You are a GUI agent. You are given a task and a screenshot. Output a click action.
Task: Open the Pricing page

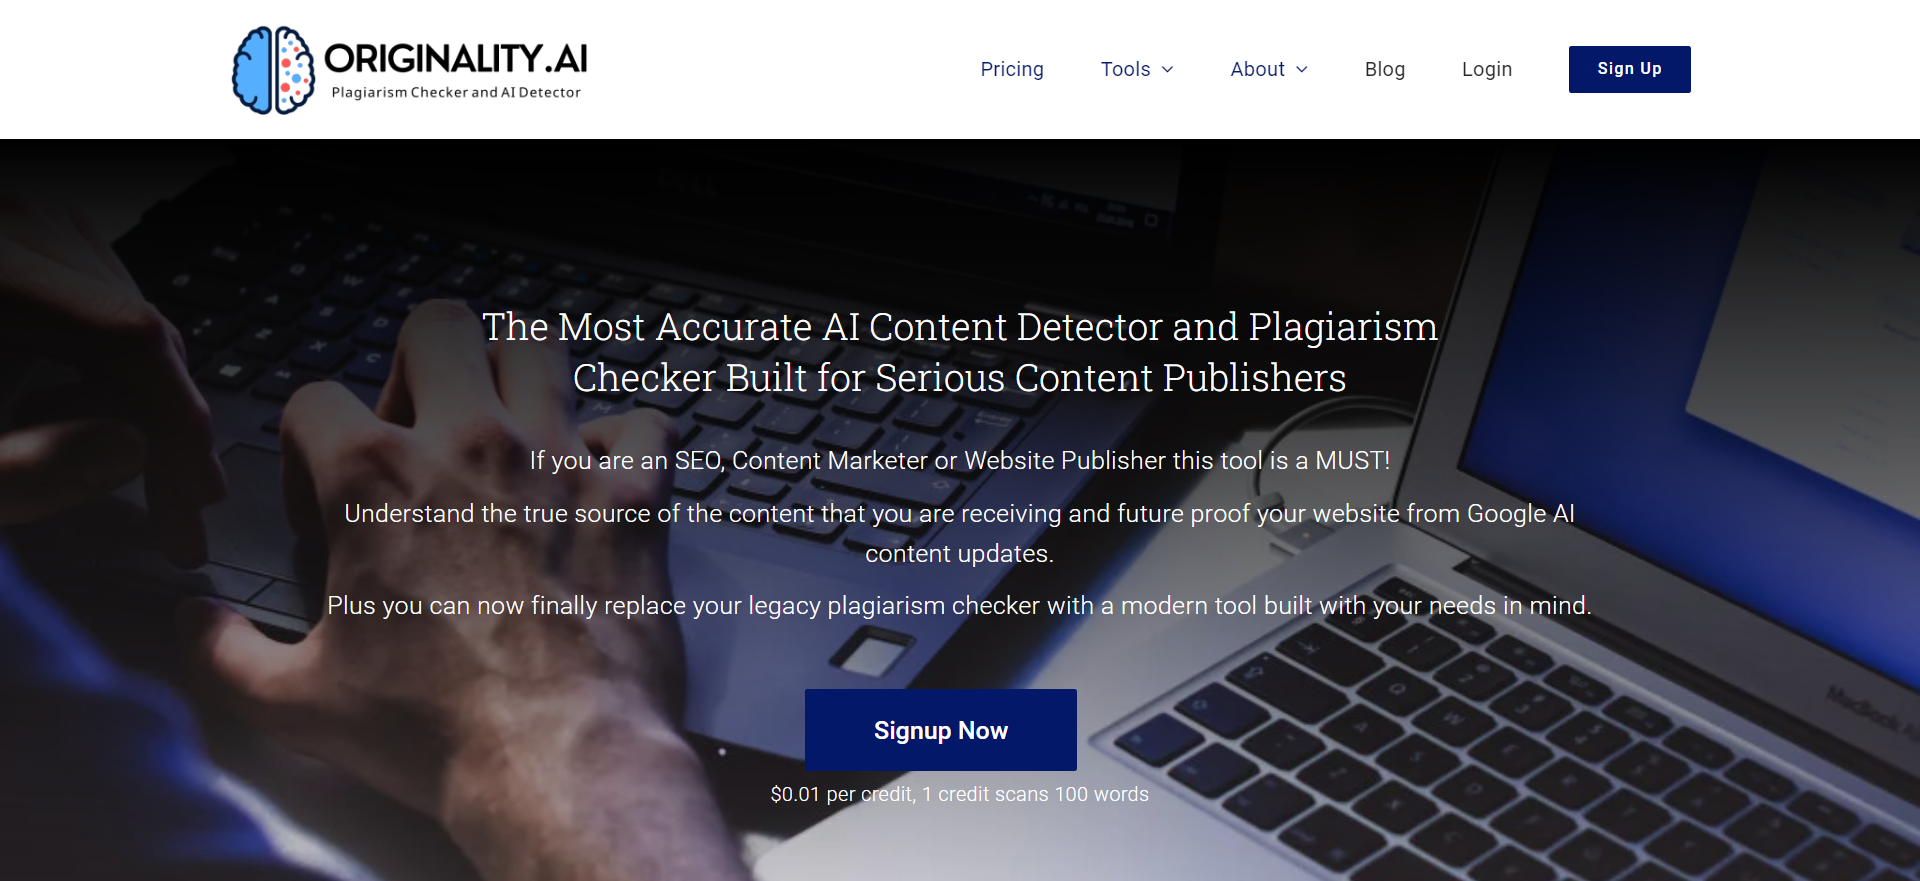pos(1012,69)
